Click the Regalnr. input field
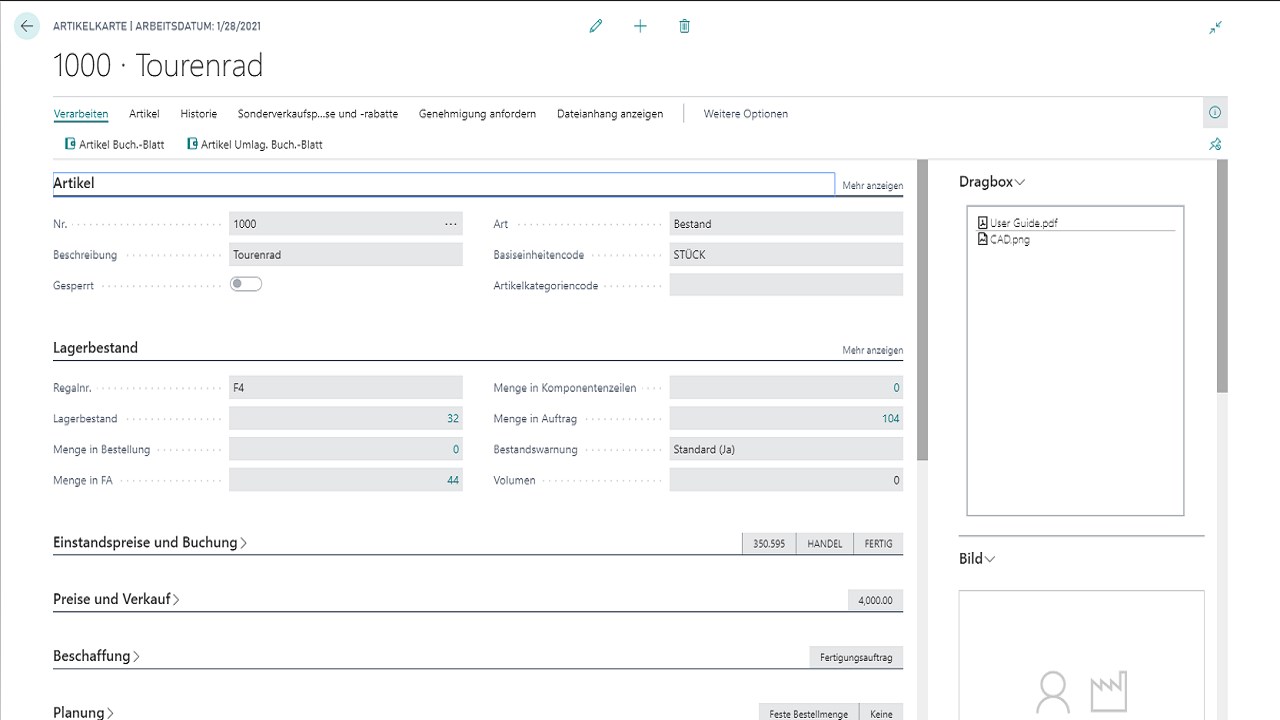The width and height of the screenshot is (1280, 720). (345, 388)
